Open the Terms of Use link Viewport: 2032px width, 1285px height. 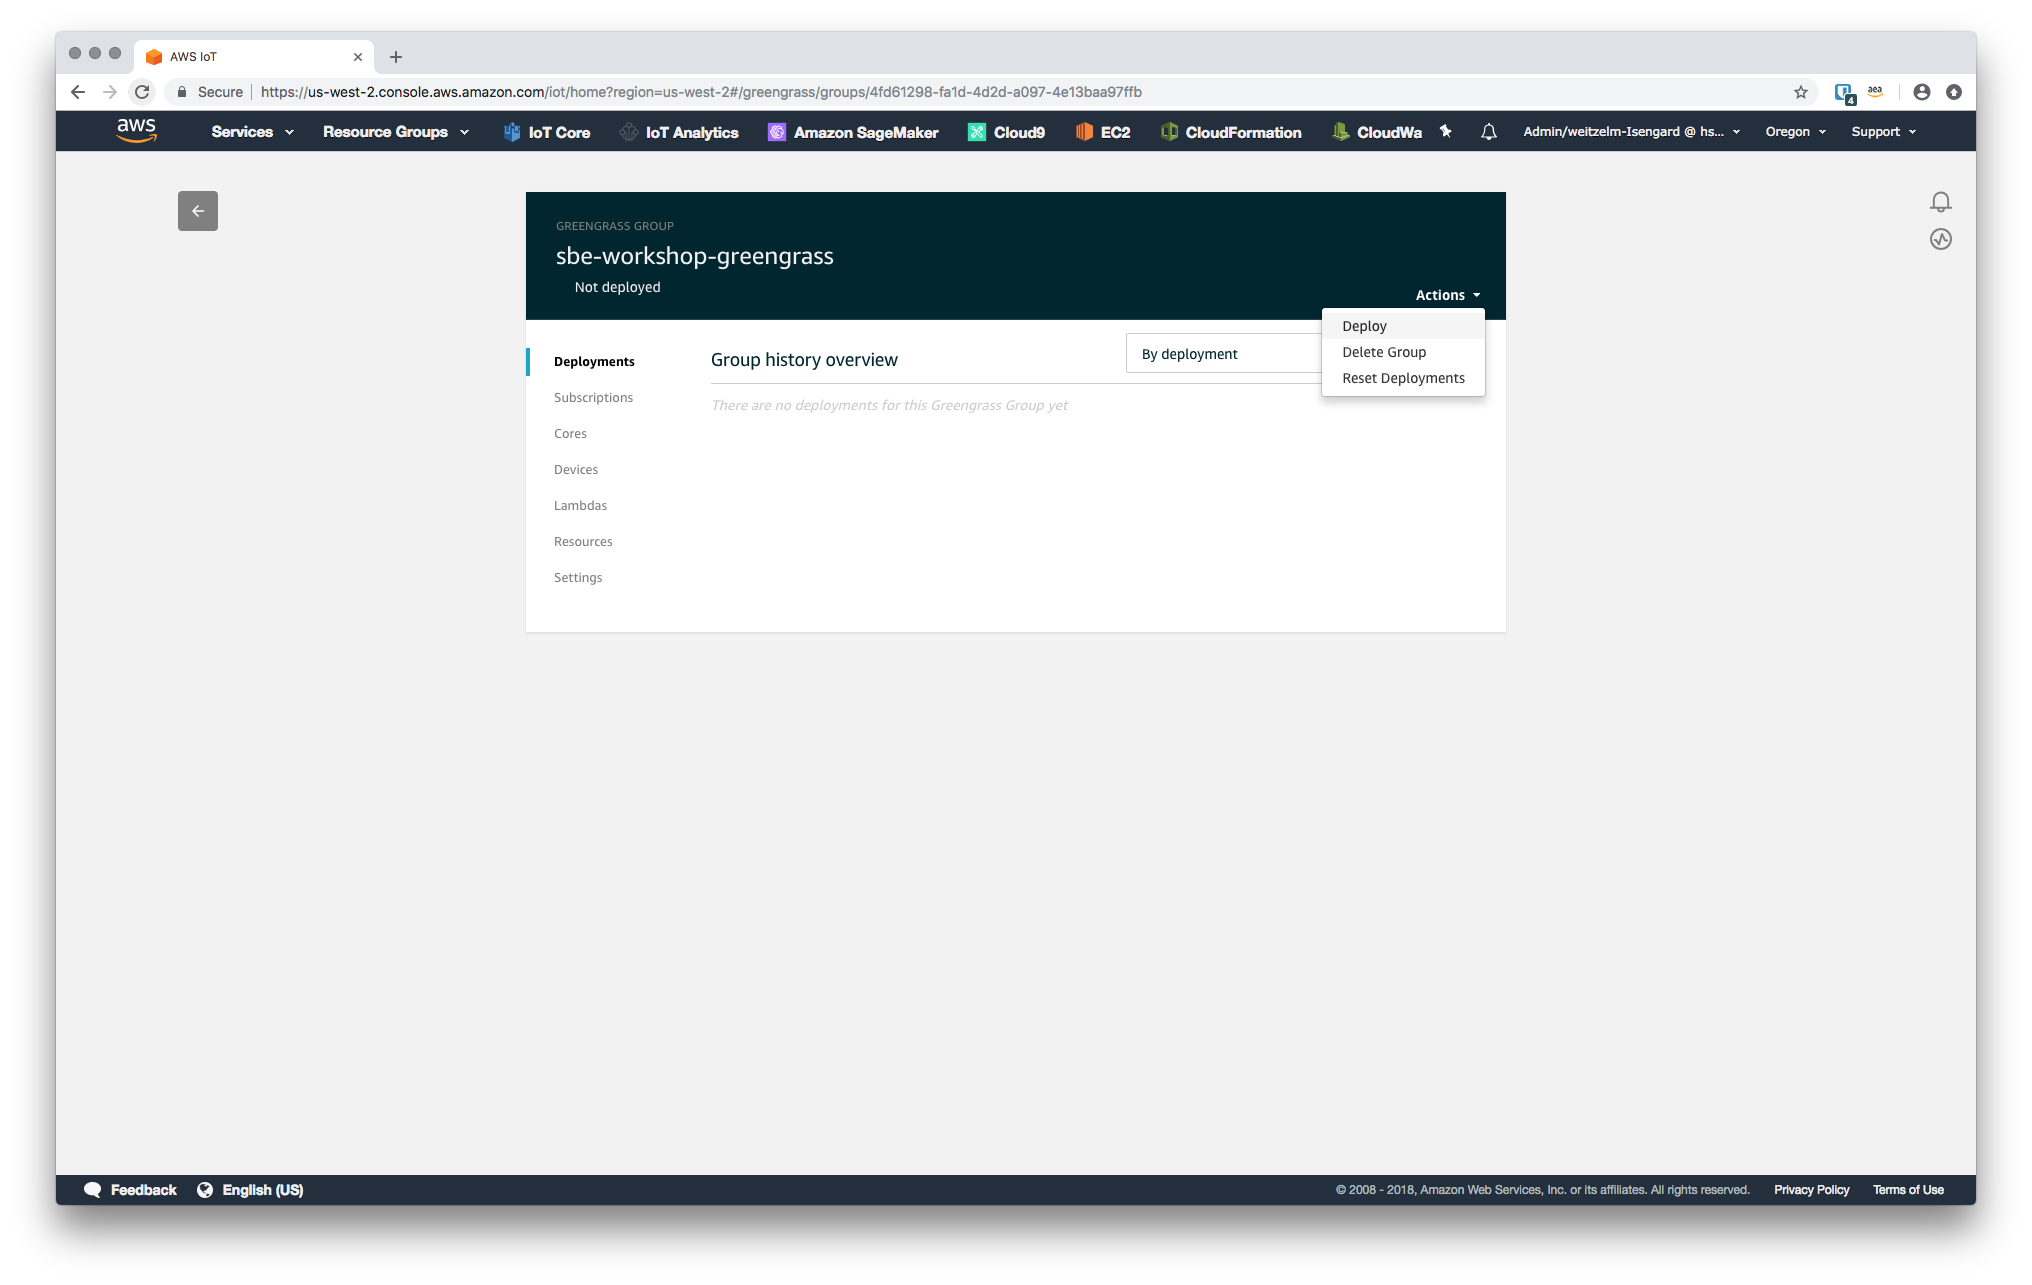[x=1908, y=1190]
